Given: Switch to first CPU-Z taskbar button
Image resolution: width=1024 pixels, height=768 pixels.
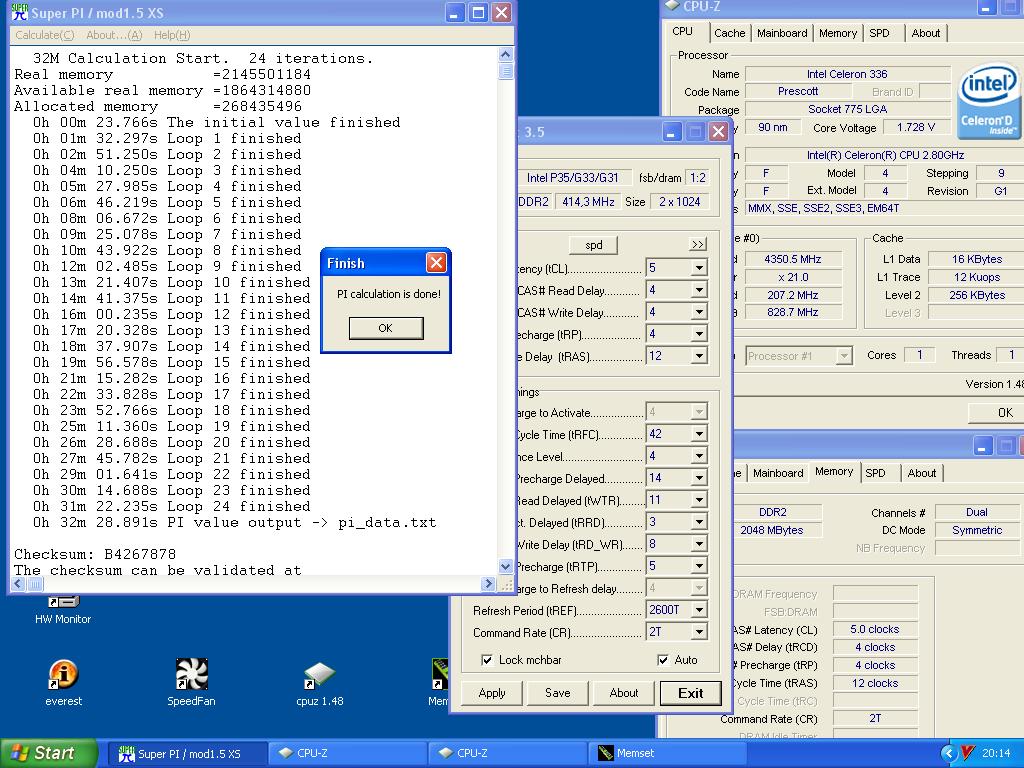Looking at the screenshot, I should 347,754.
